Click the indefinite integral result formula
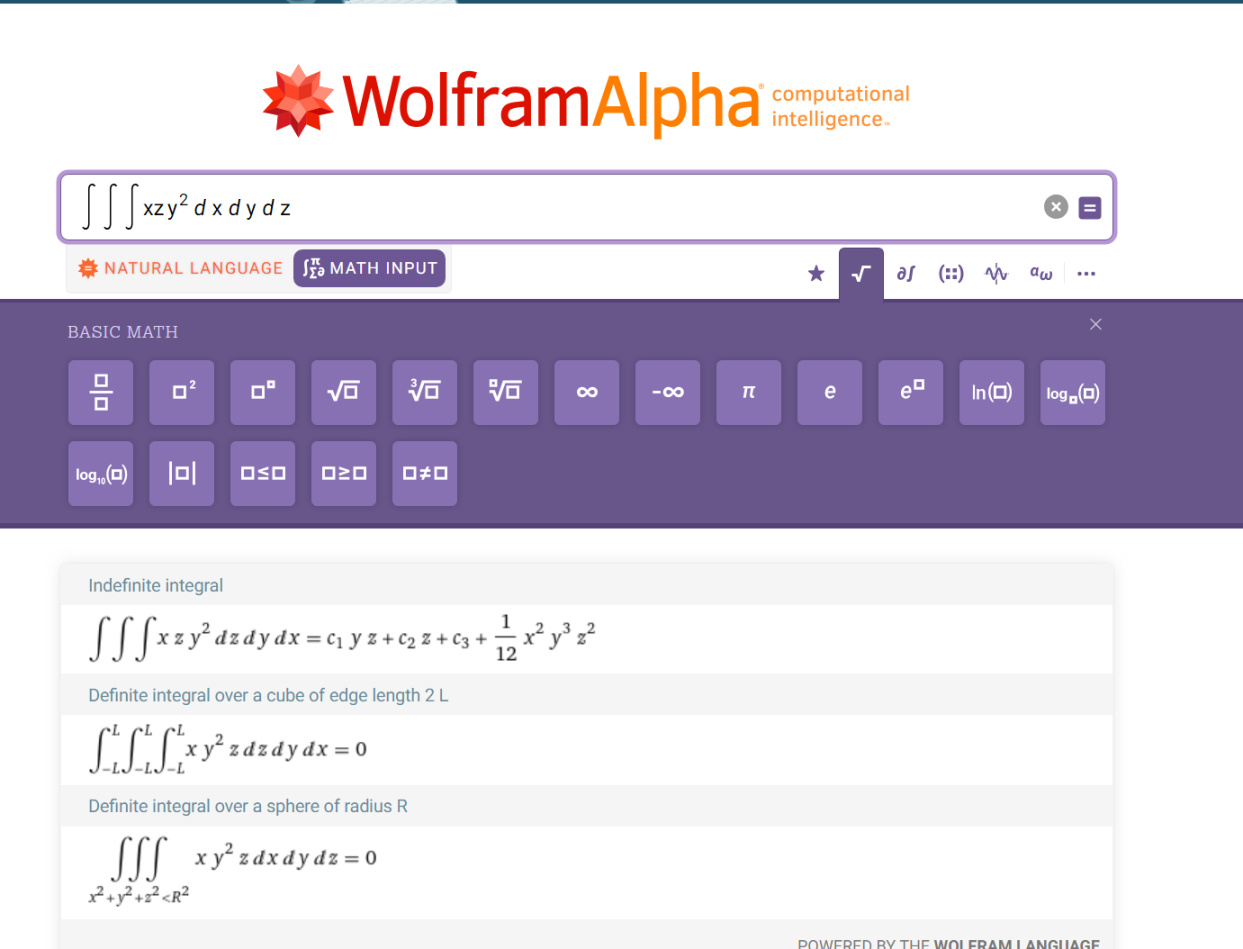Screen dimensions: 1243x949 [343, 639]
